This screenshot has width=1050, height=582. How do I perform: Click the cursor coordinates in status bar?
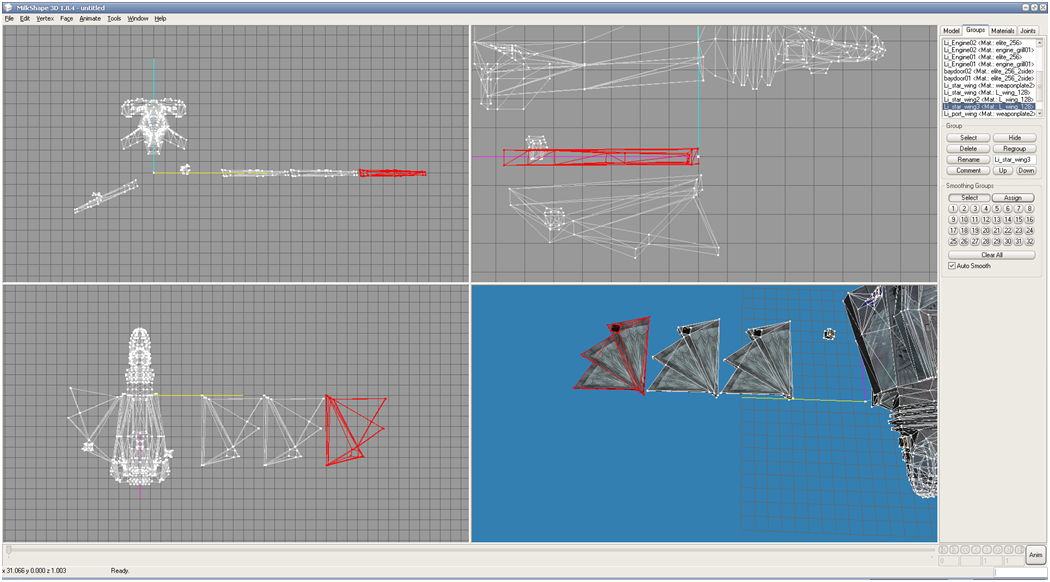34,571
